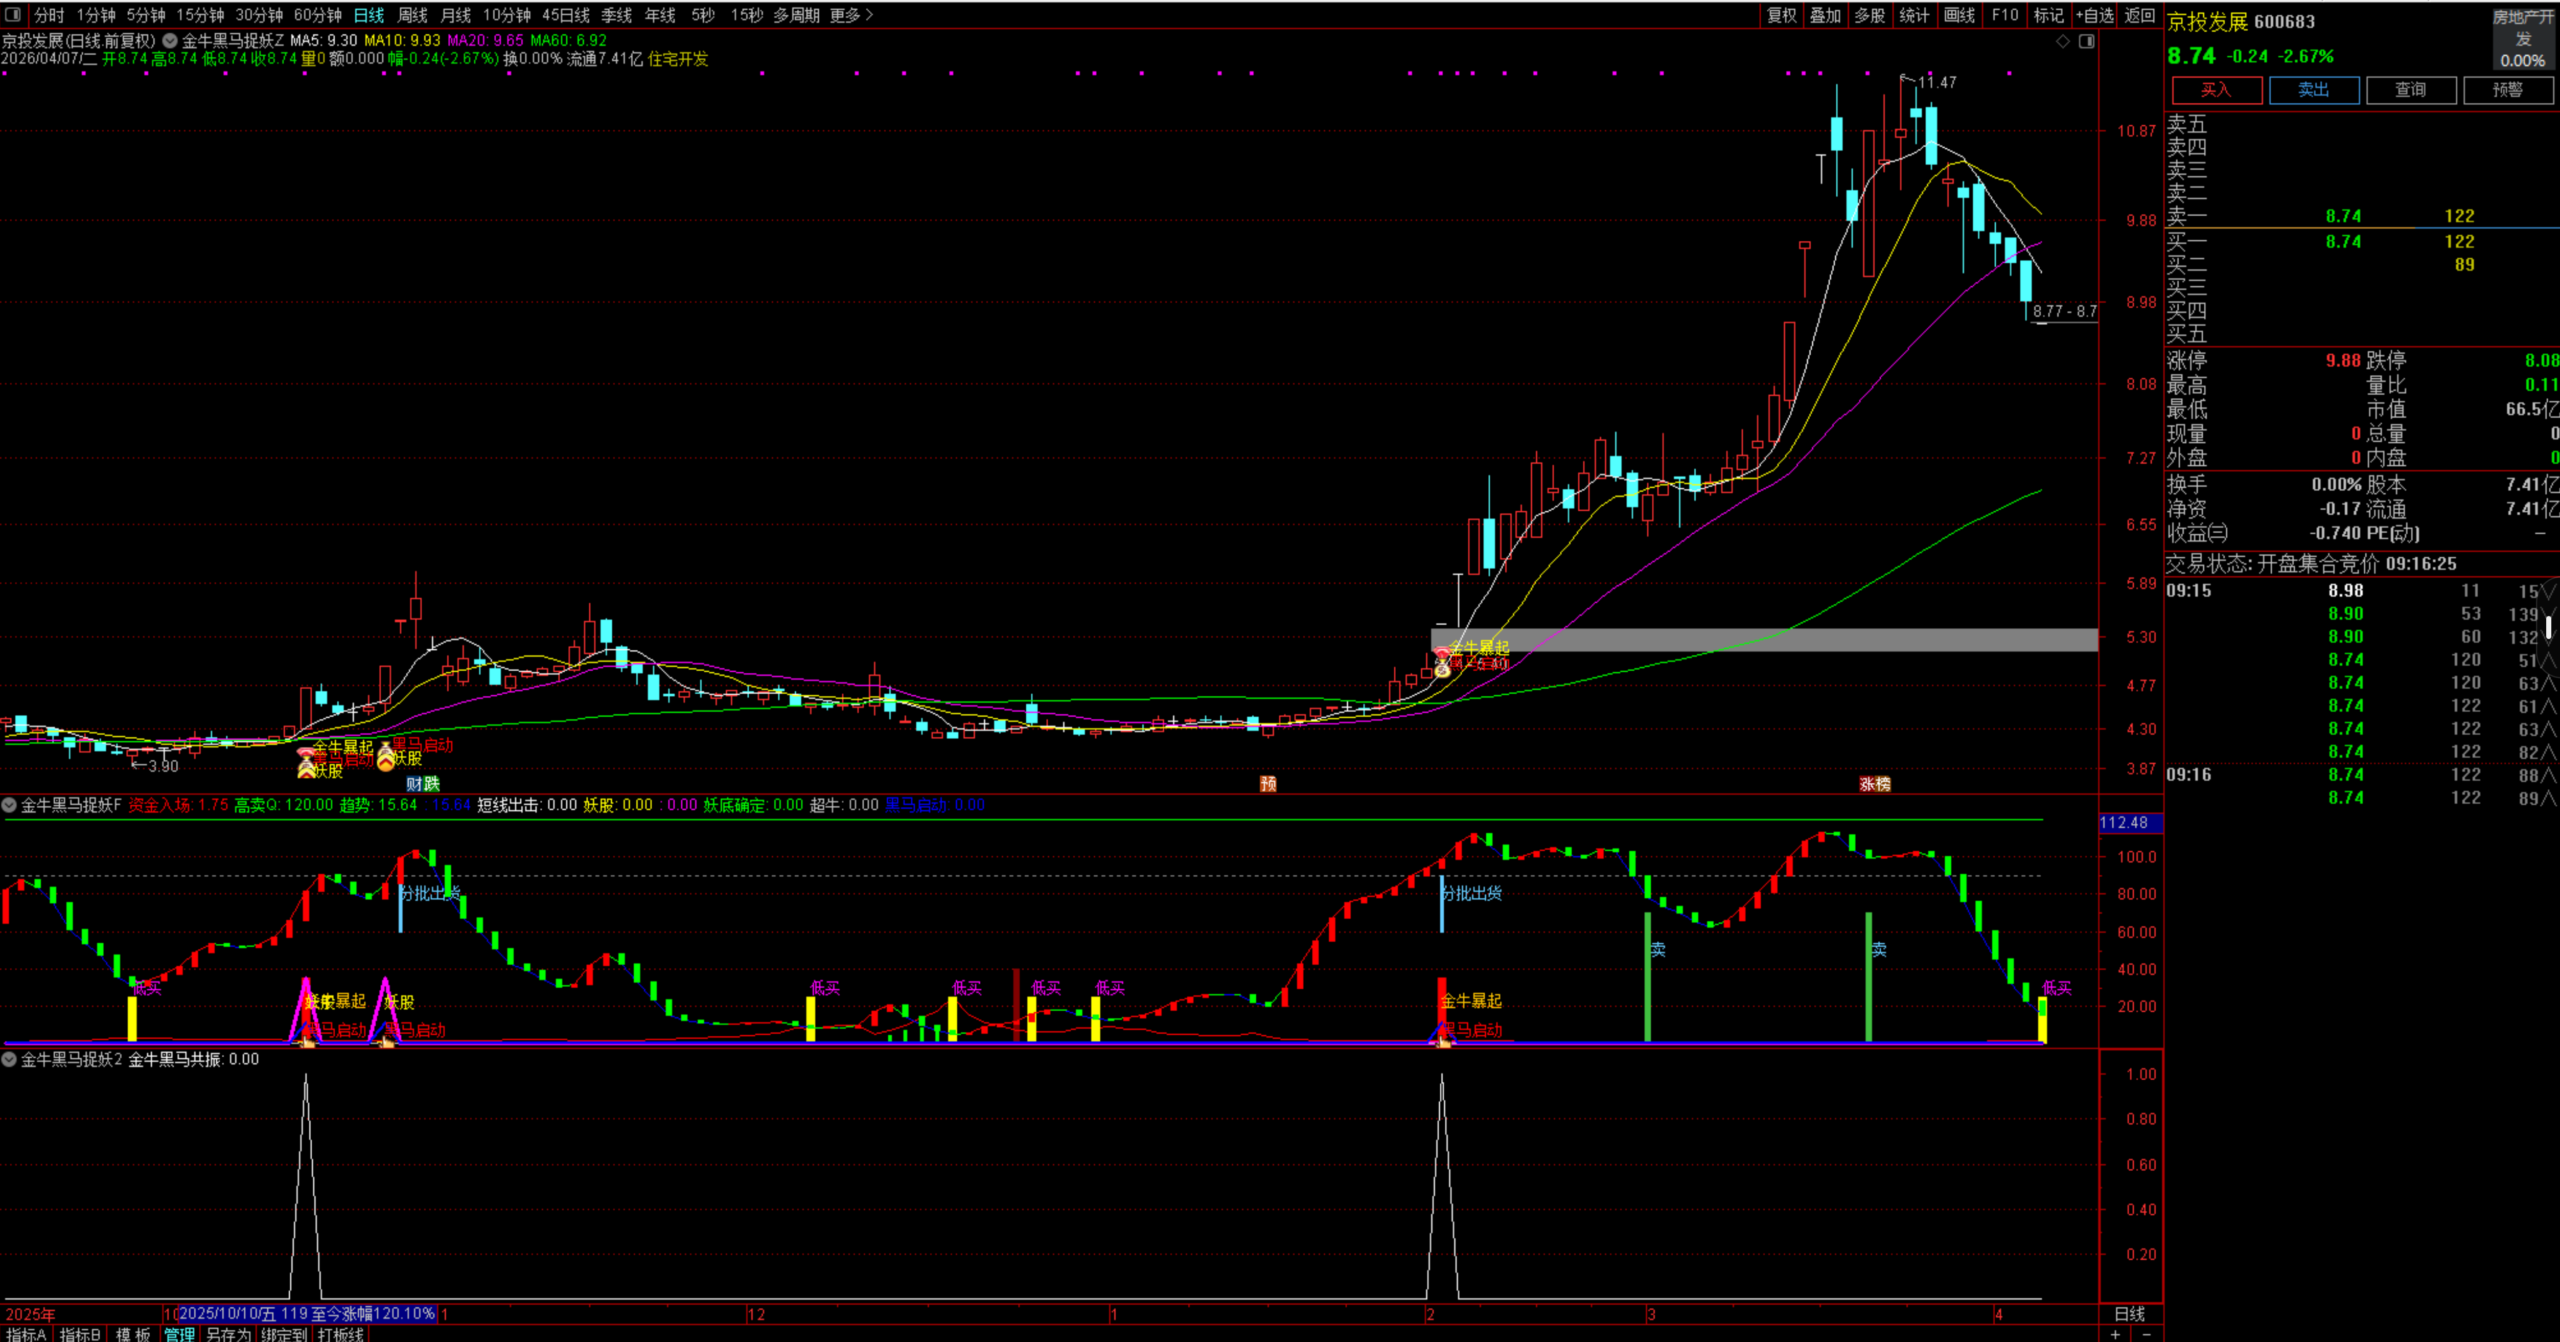Open the 金牛黑马捉妖F indicator dropdown arrow
This screenshot has width=2560, height=1342.
(9, 805)
